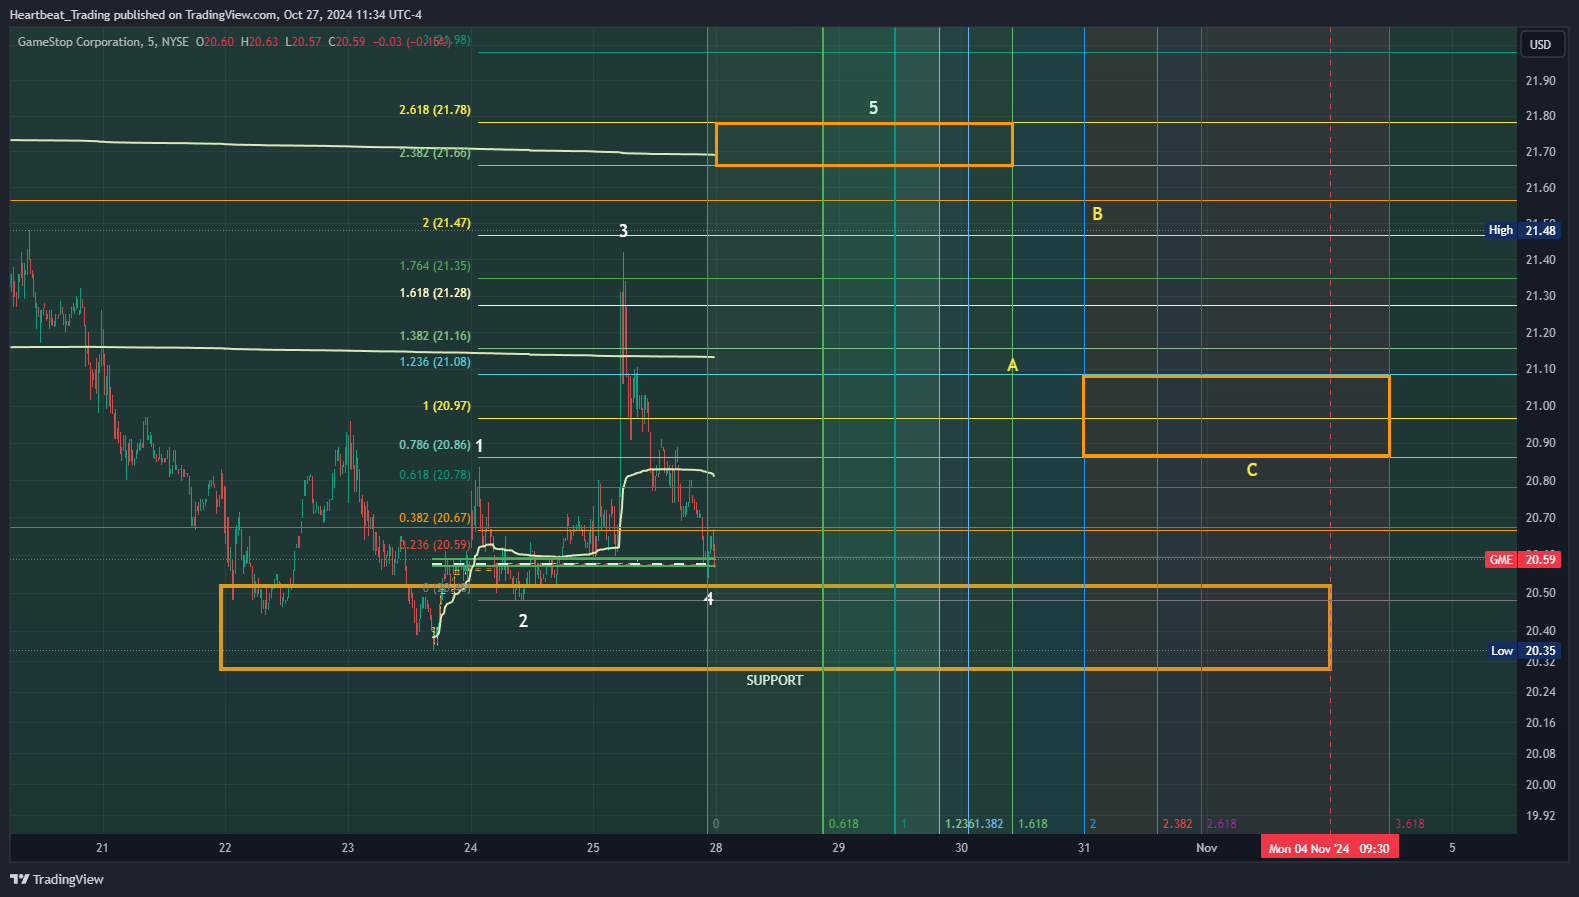Open the TradingView logo link
The width and height of the screenshot is (1579, 897).
pyautogui.click(x=57, y=879)
